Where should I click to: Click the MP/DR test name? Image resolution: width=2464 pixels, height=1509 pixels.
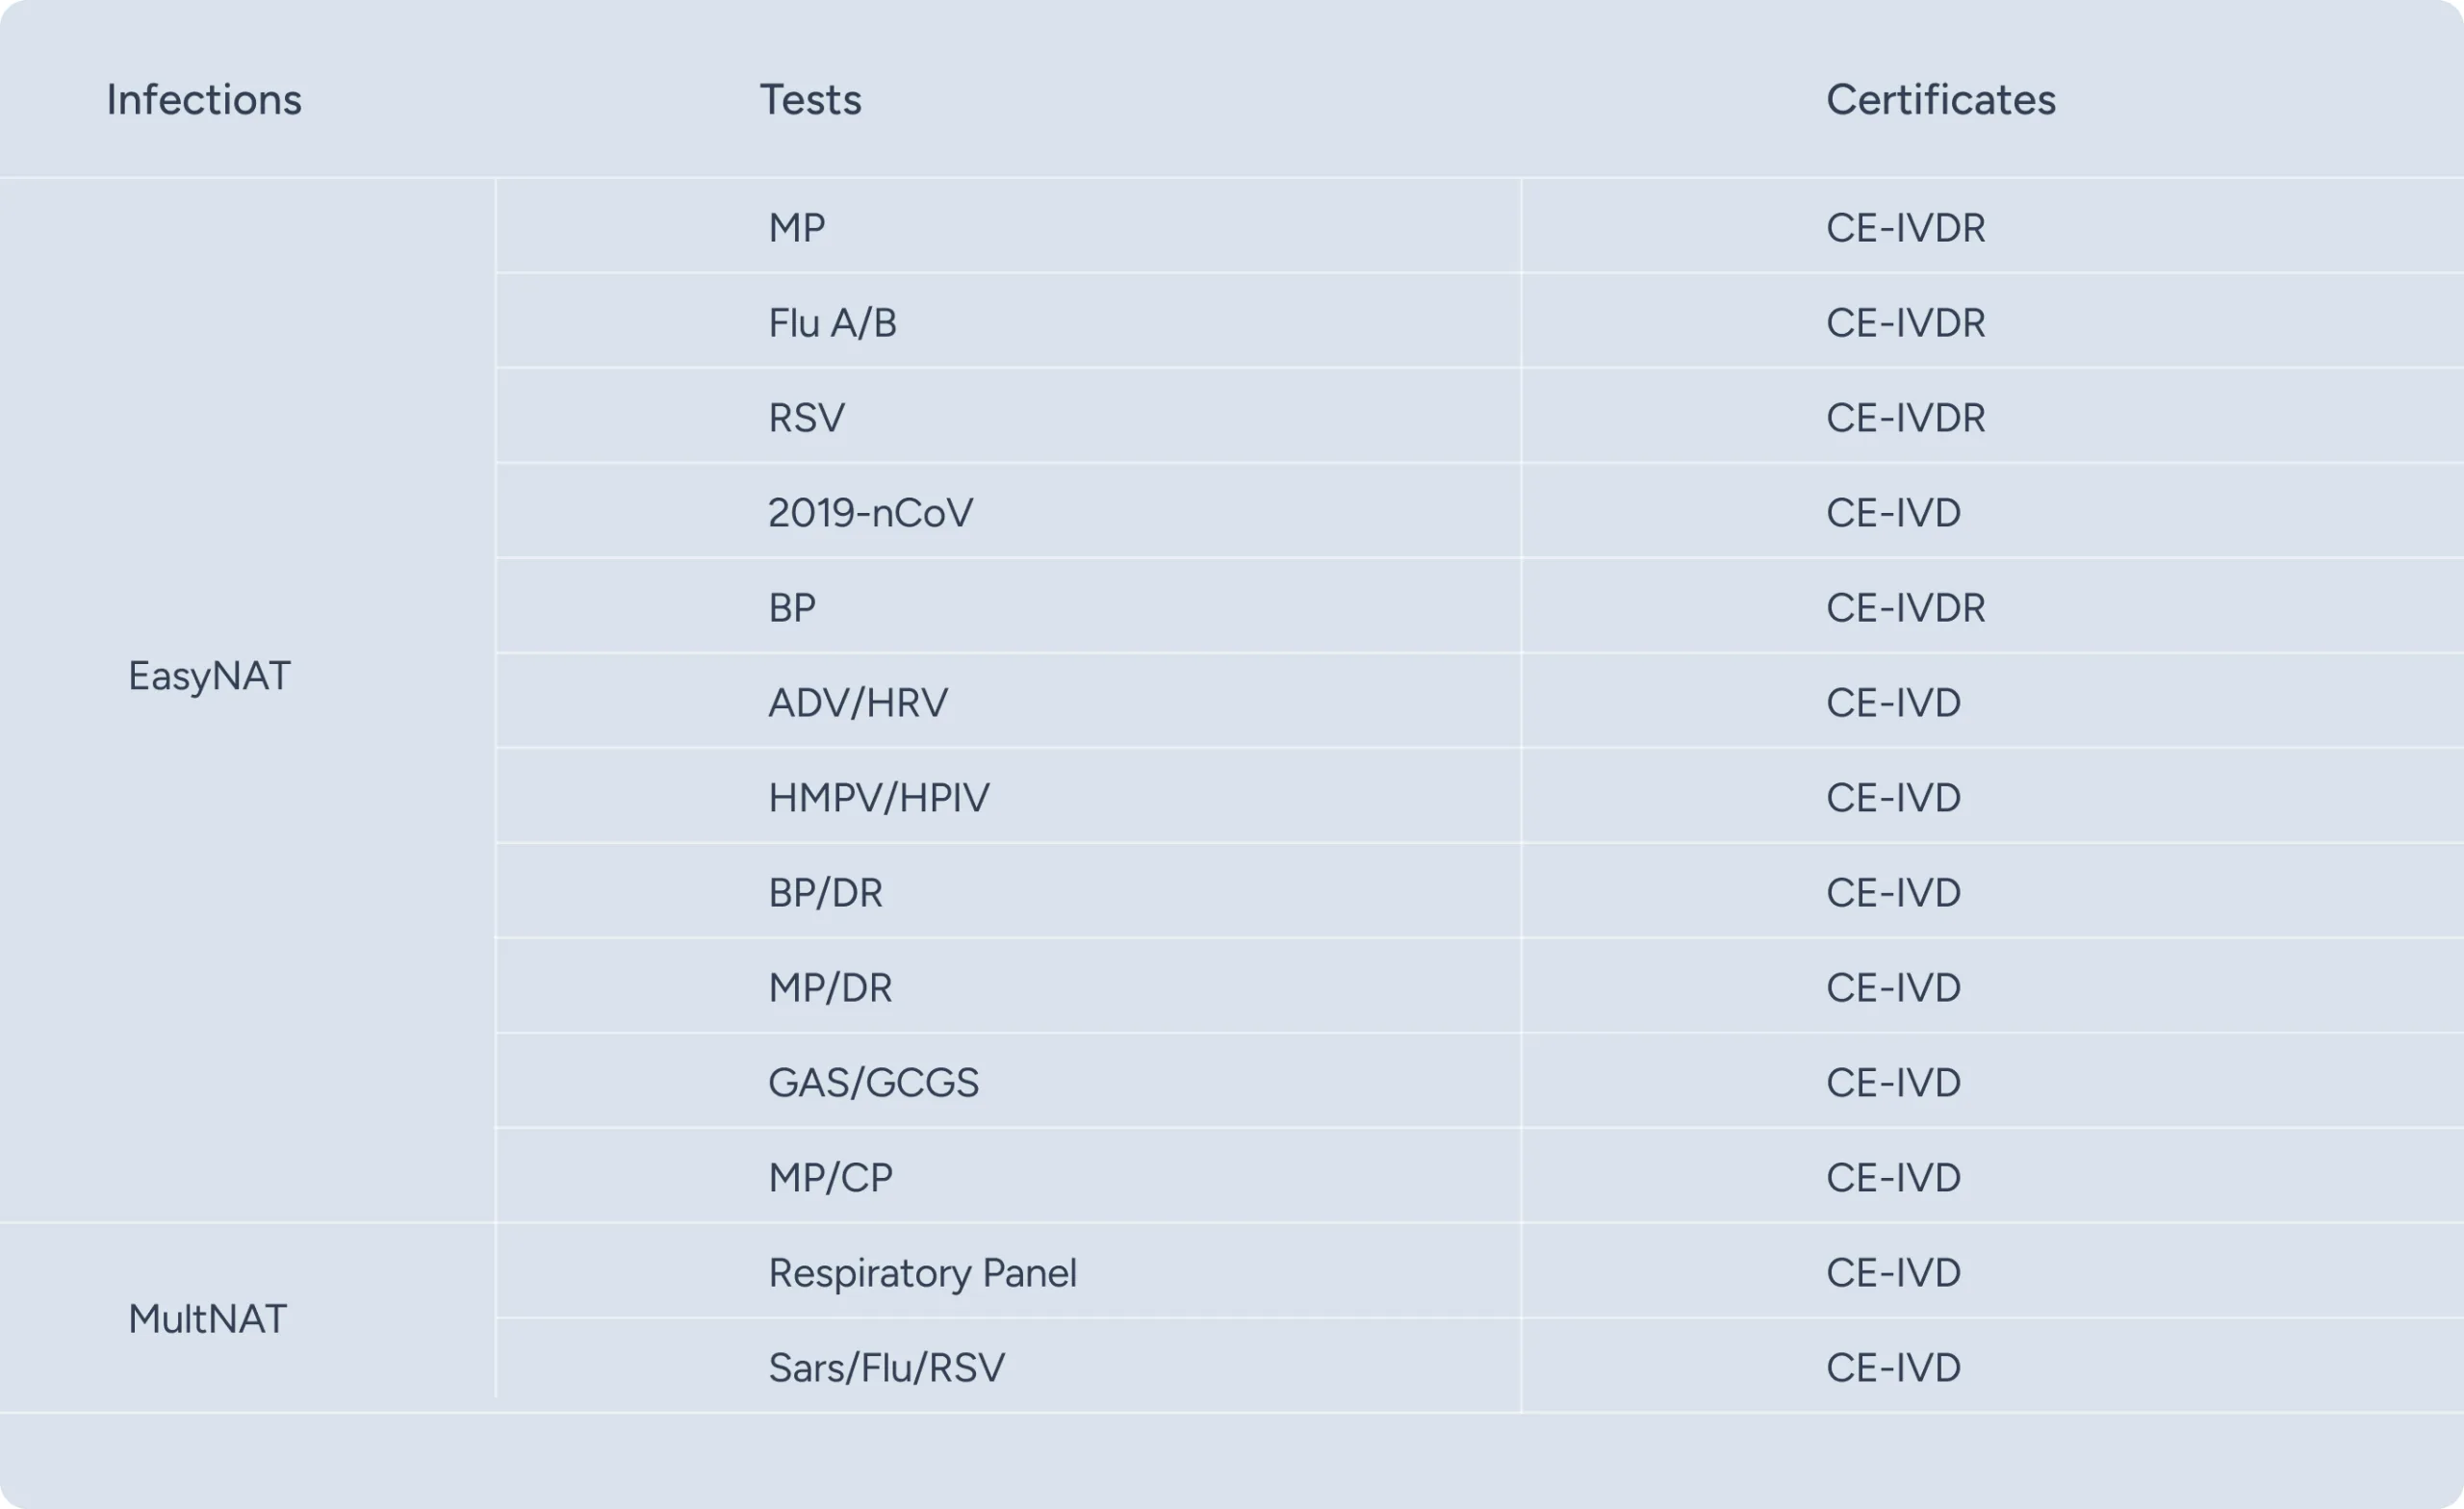tap(829, 988)
